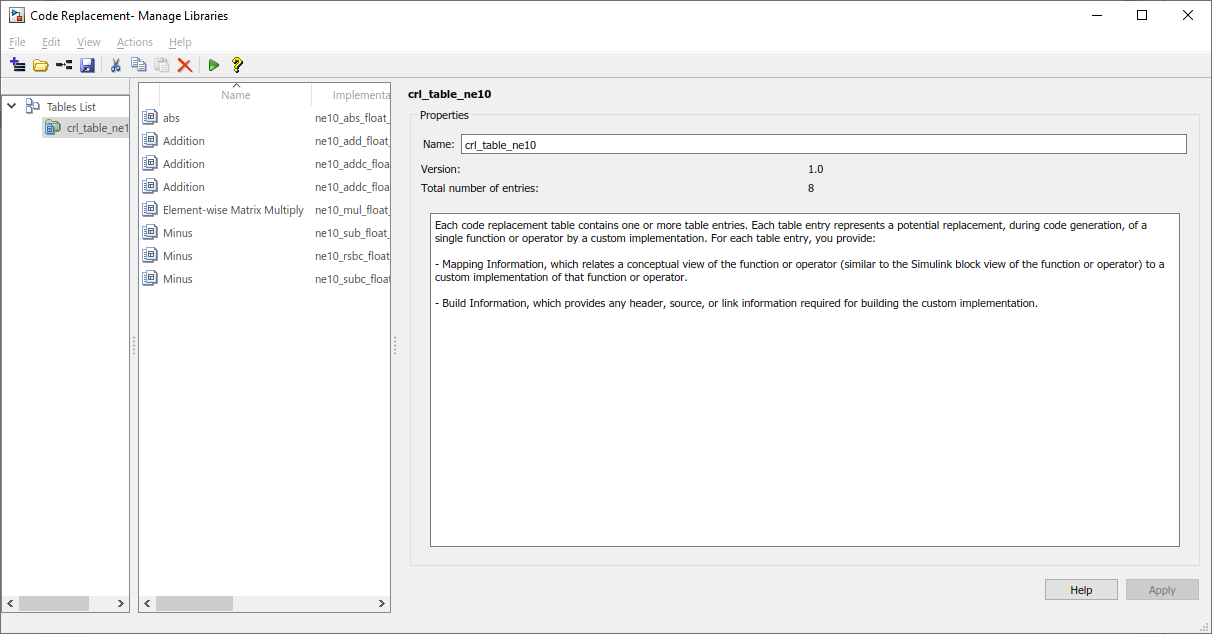
Task: Open the Edit menu
Action: (x=51, y=42)
